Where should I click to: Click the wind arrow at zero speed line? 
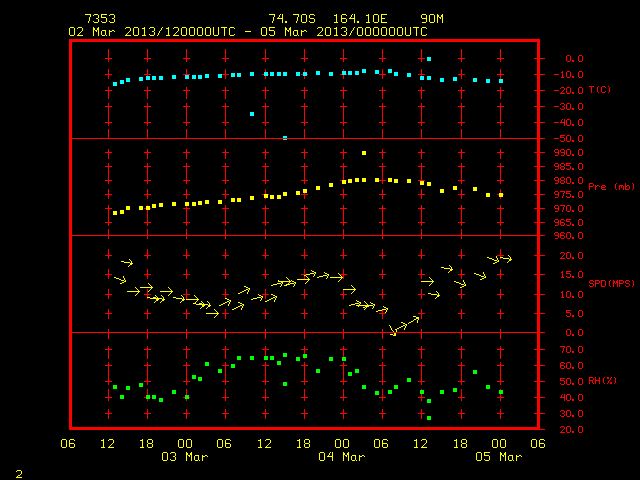[x=393, y=331]
